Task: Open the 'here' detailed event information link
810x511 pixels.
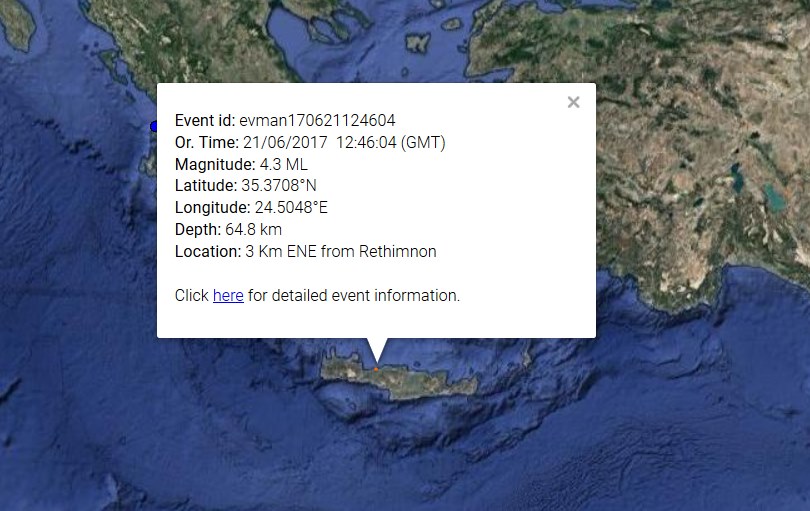Action: (228, 296)
